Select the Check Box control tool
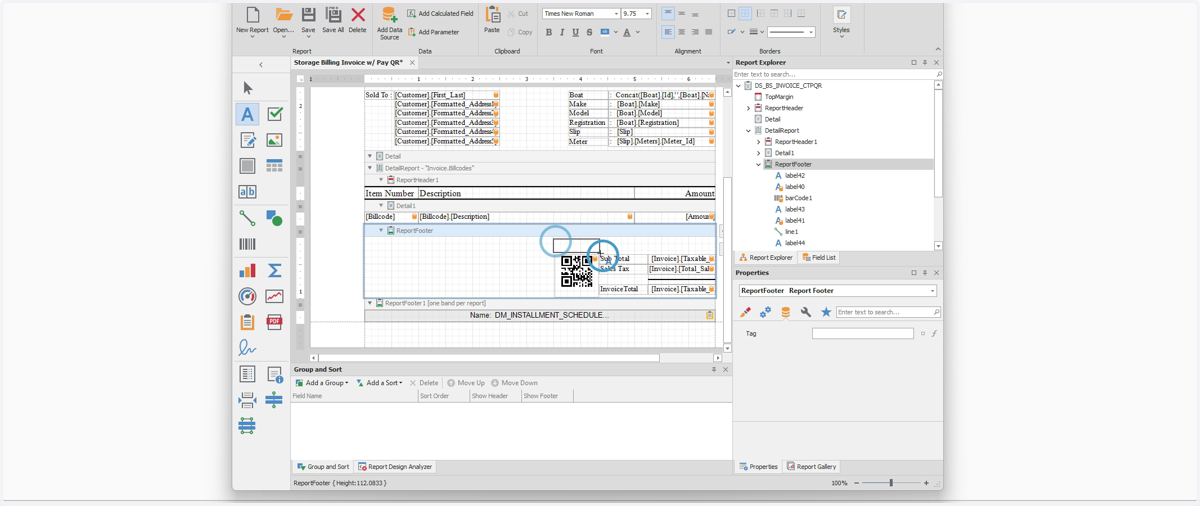This screenshot has width=1200, height=506. (274, 114)
